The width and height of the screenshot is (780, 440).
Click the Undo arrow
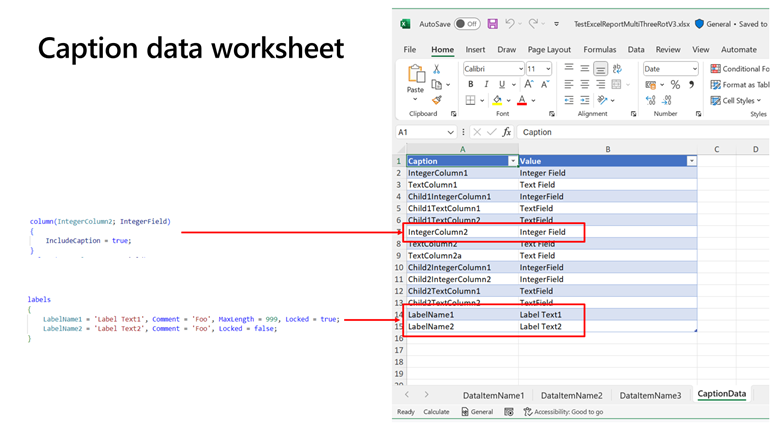(509, 23)
